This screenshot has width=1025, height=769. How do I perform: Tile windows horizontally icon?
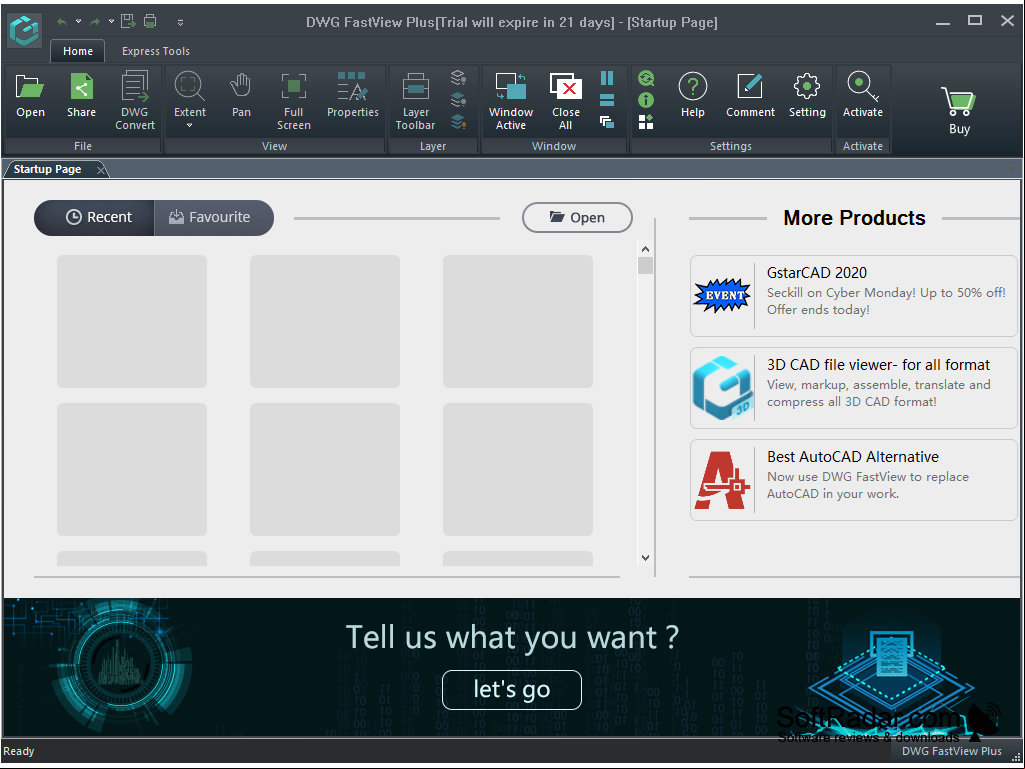coord(607,100)
